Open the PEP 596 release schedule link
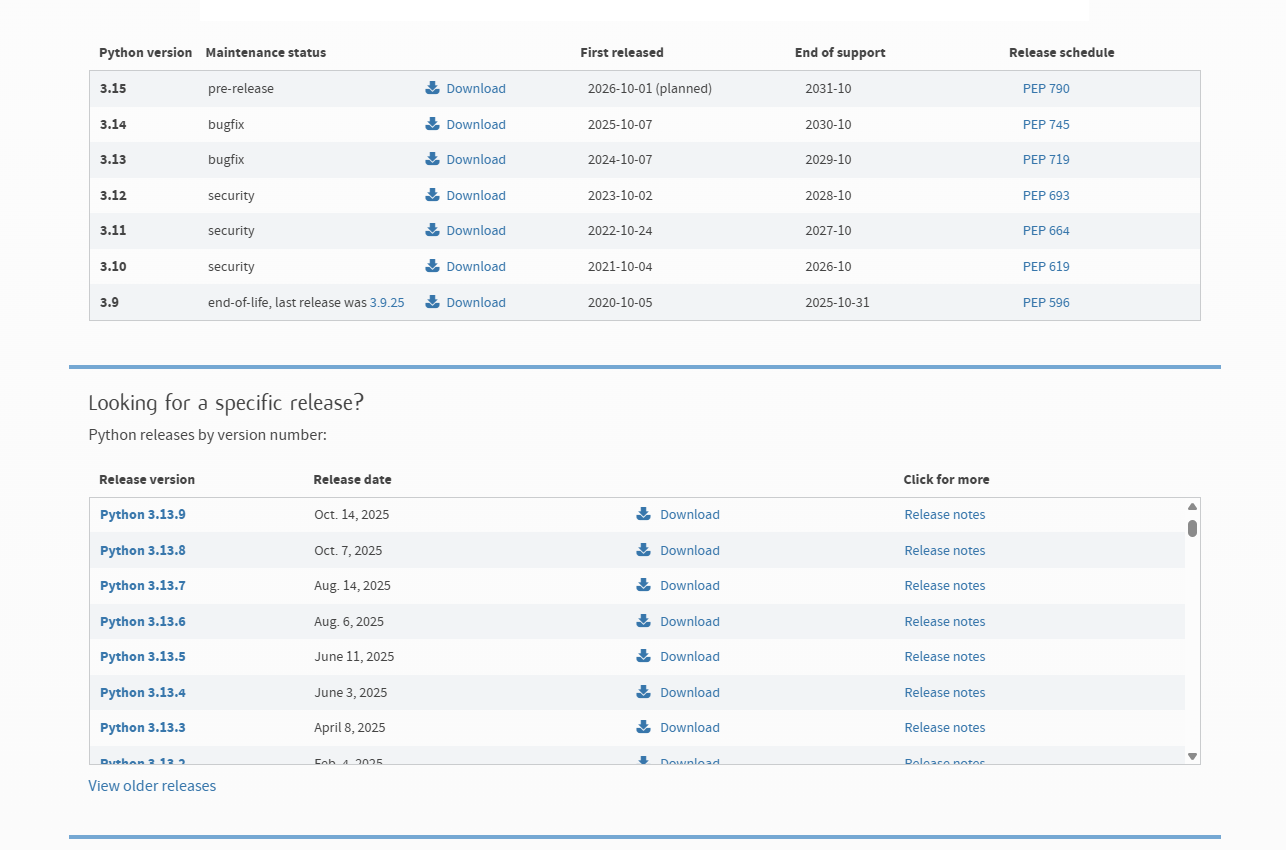This screenshot has width=1286, height=850. [1046, 303]
